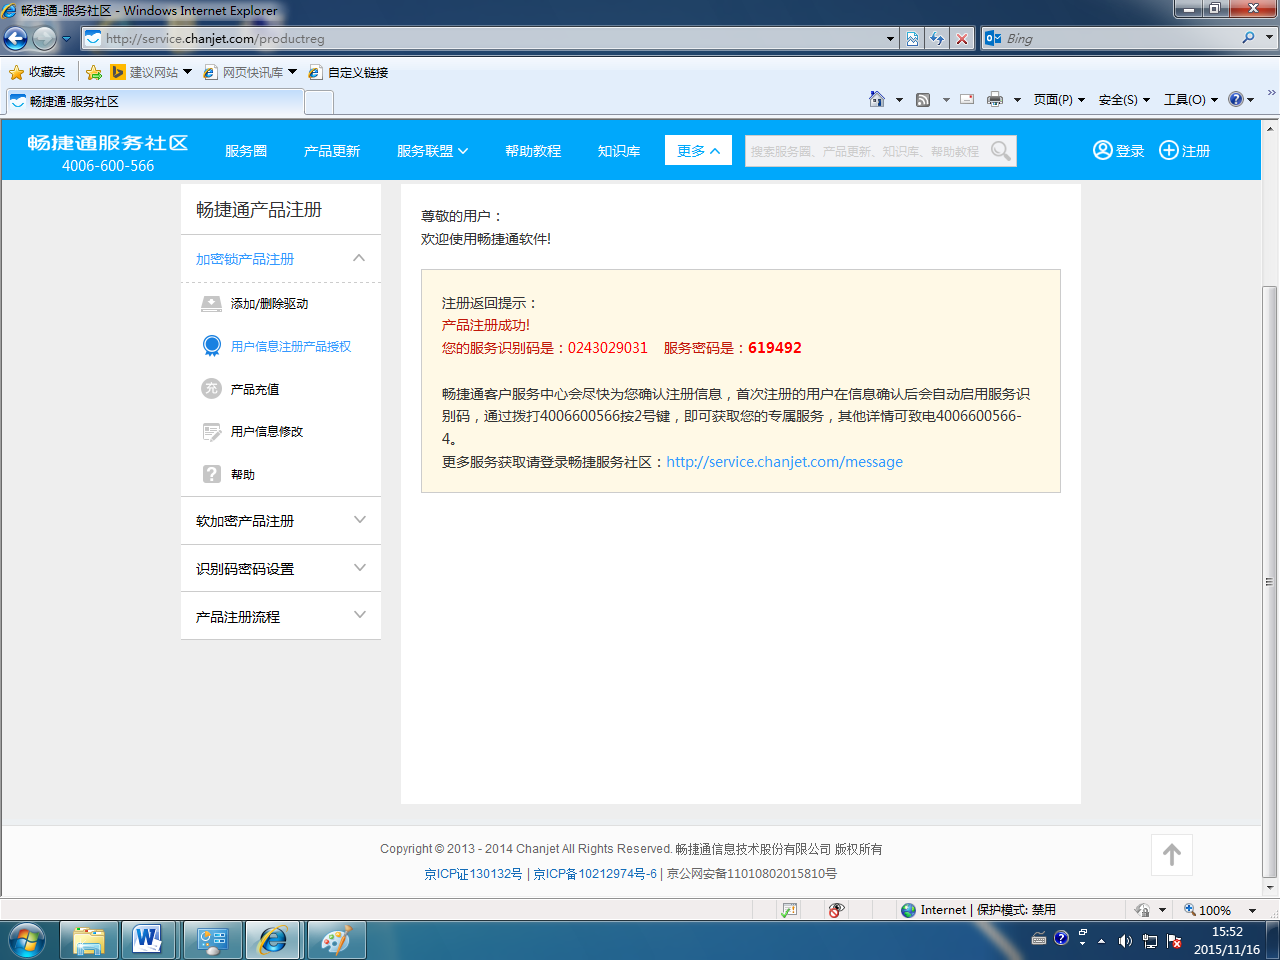Click the 添加/删除驱动 drive icon
1280x960 pixels.
212,303
